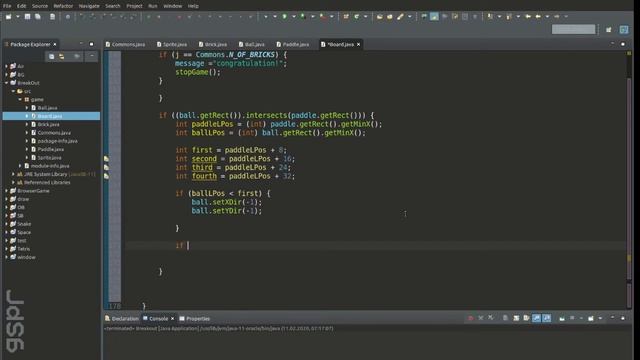This screenshot has height=360, width=640.
Task: Select the Java perspective icon
Action: (x=624, y=29)
